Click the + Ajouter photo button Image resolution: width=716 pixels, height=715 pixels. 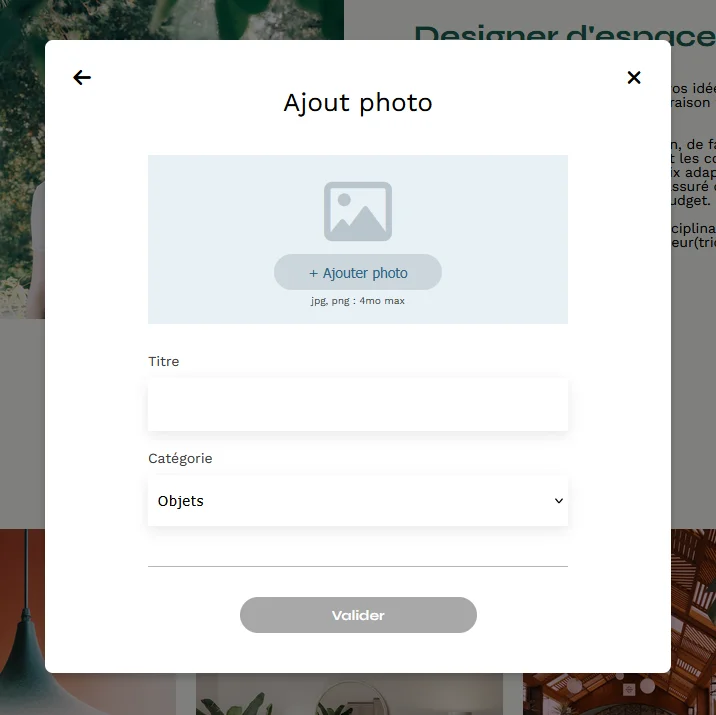point(358,272)
